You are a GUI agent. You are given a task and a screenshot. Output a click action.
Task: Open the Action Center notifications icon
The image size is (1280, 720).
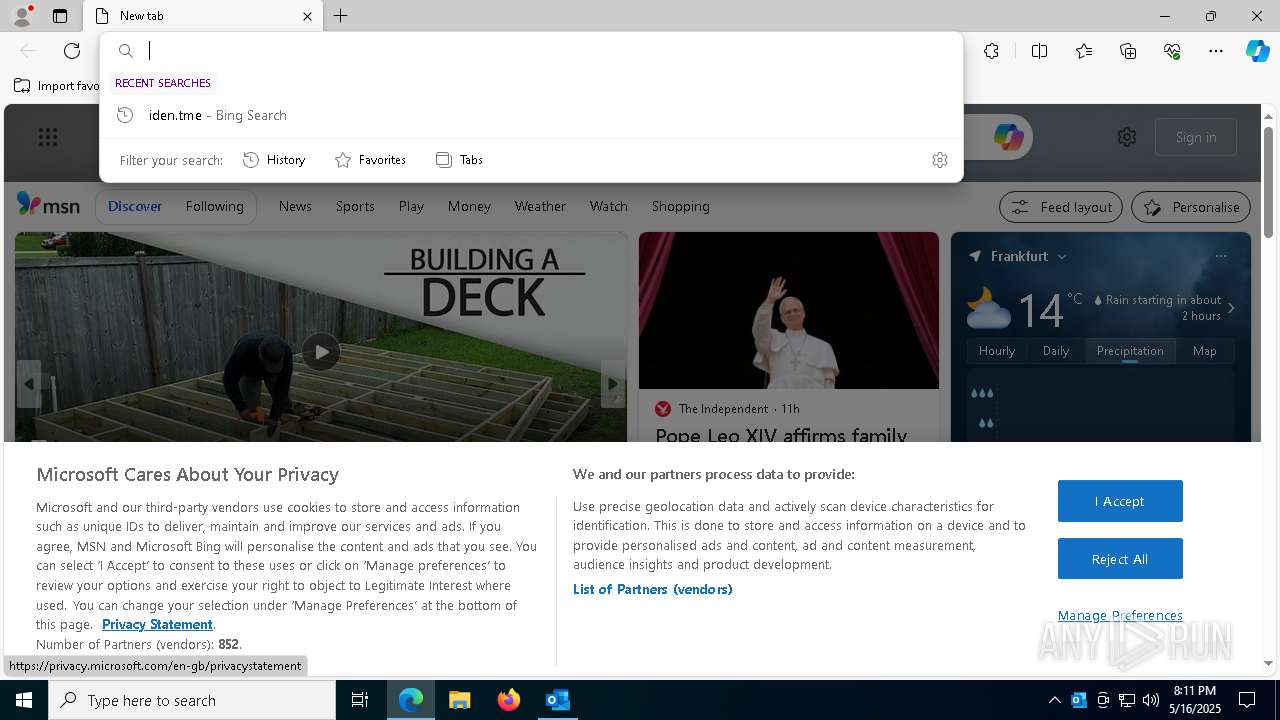coord(1247,700)
